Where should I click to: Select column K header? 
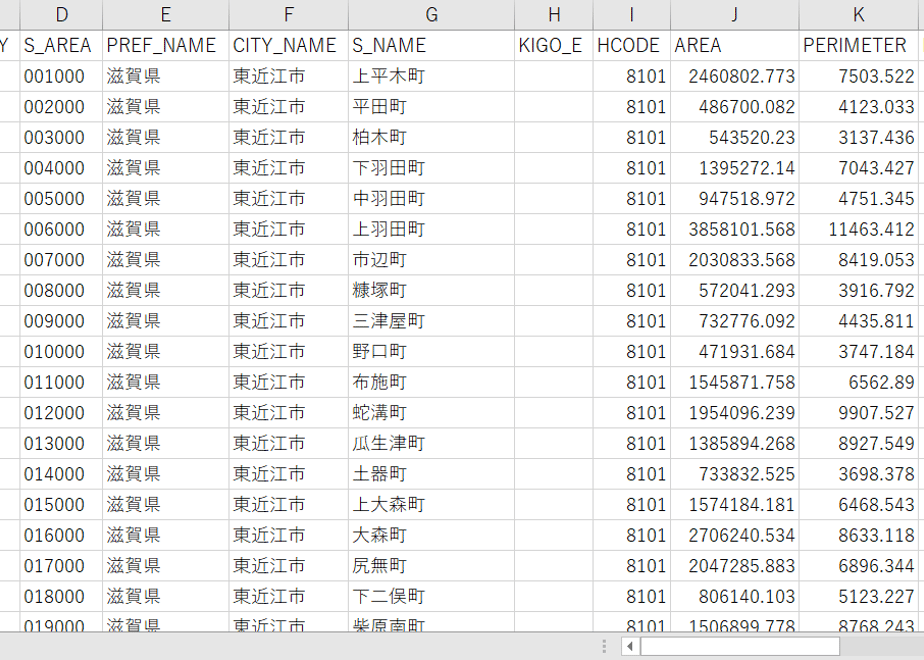click(x=859, y=15)
